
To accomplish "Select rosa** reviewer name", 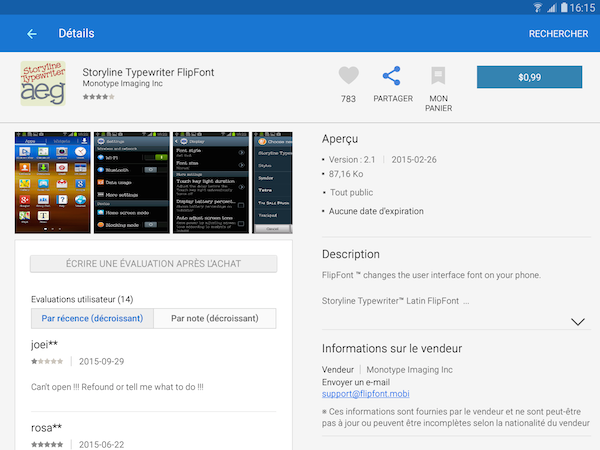I will pyautogui.click(x=46, y=428).
